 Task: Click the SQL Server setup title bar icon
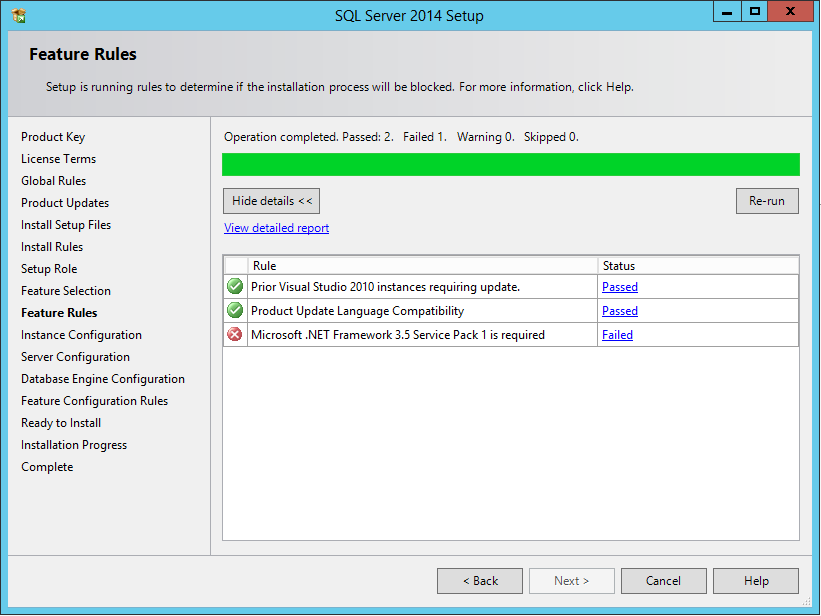18,16
